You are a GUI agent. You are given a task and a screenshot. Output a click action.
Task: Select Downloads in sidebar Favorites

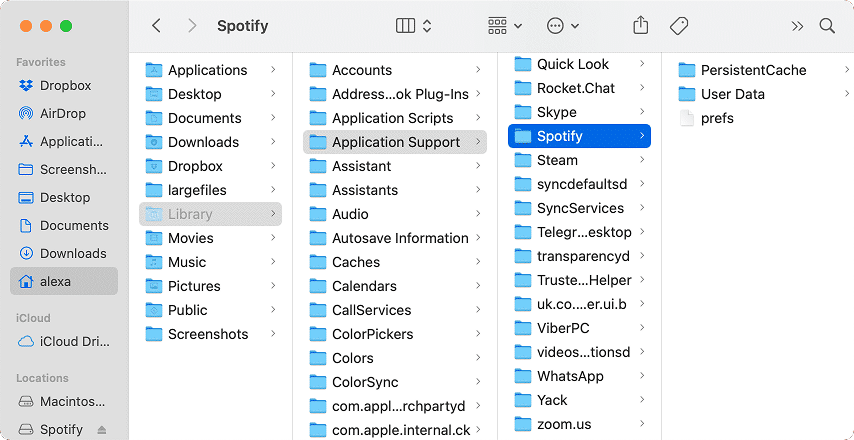pos(64,253)
